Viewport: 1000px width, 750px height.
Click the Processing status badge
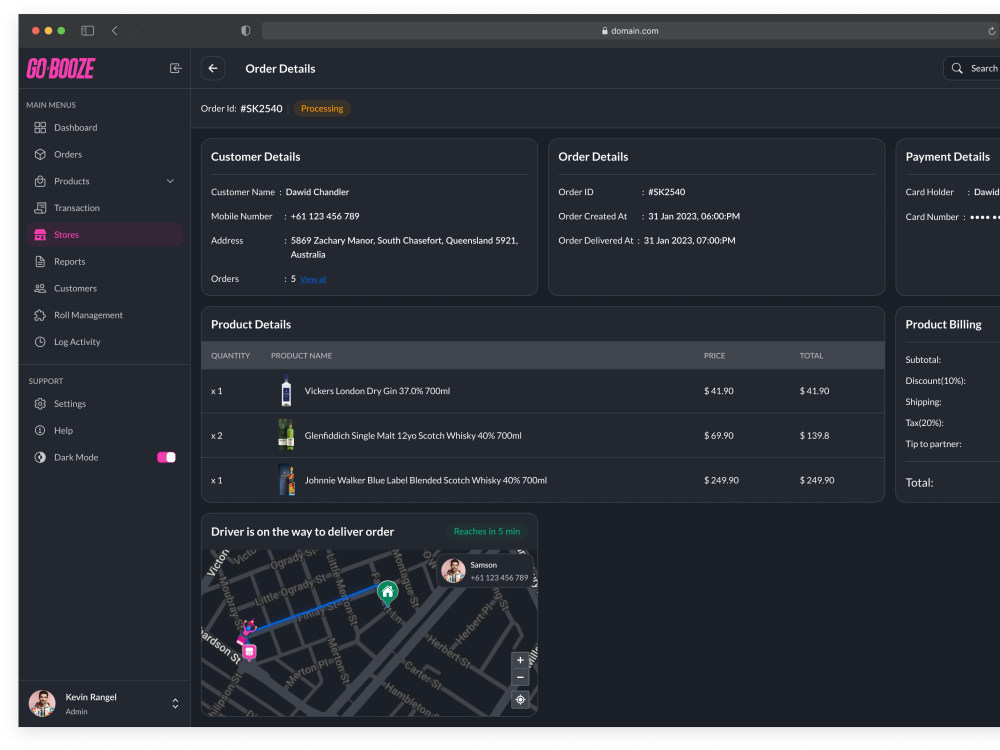[322, 108]
